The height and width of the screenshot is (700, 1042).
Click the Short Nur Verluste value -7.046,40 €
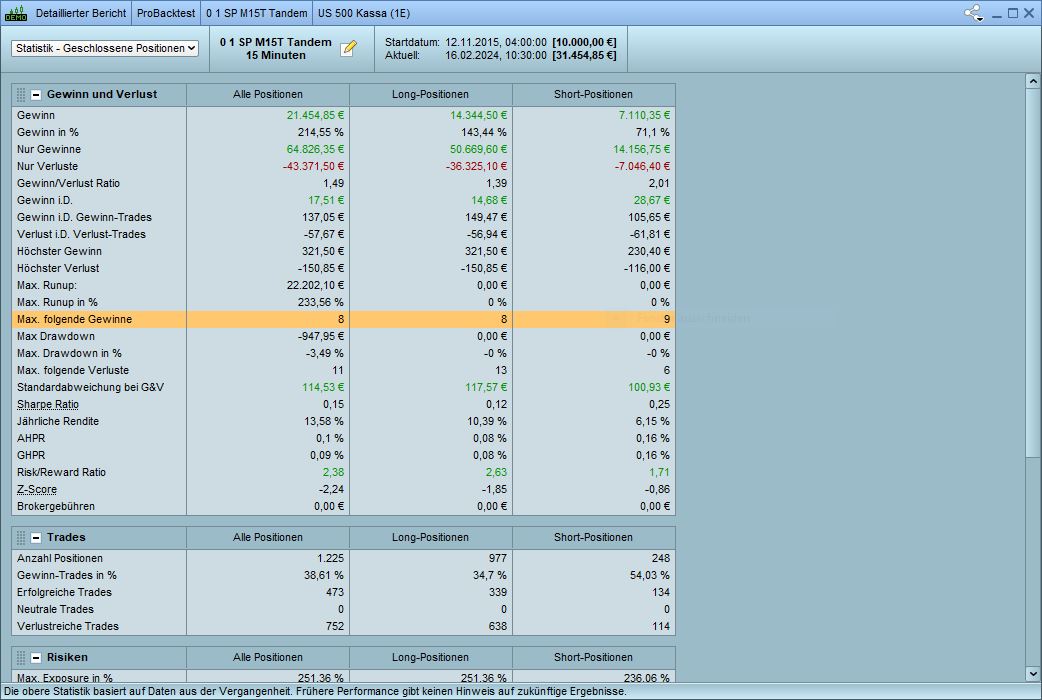(x=642, y=166)
